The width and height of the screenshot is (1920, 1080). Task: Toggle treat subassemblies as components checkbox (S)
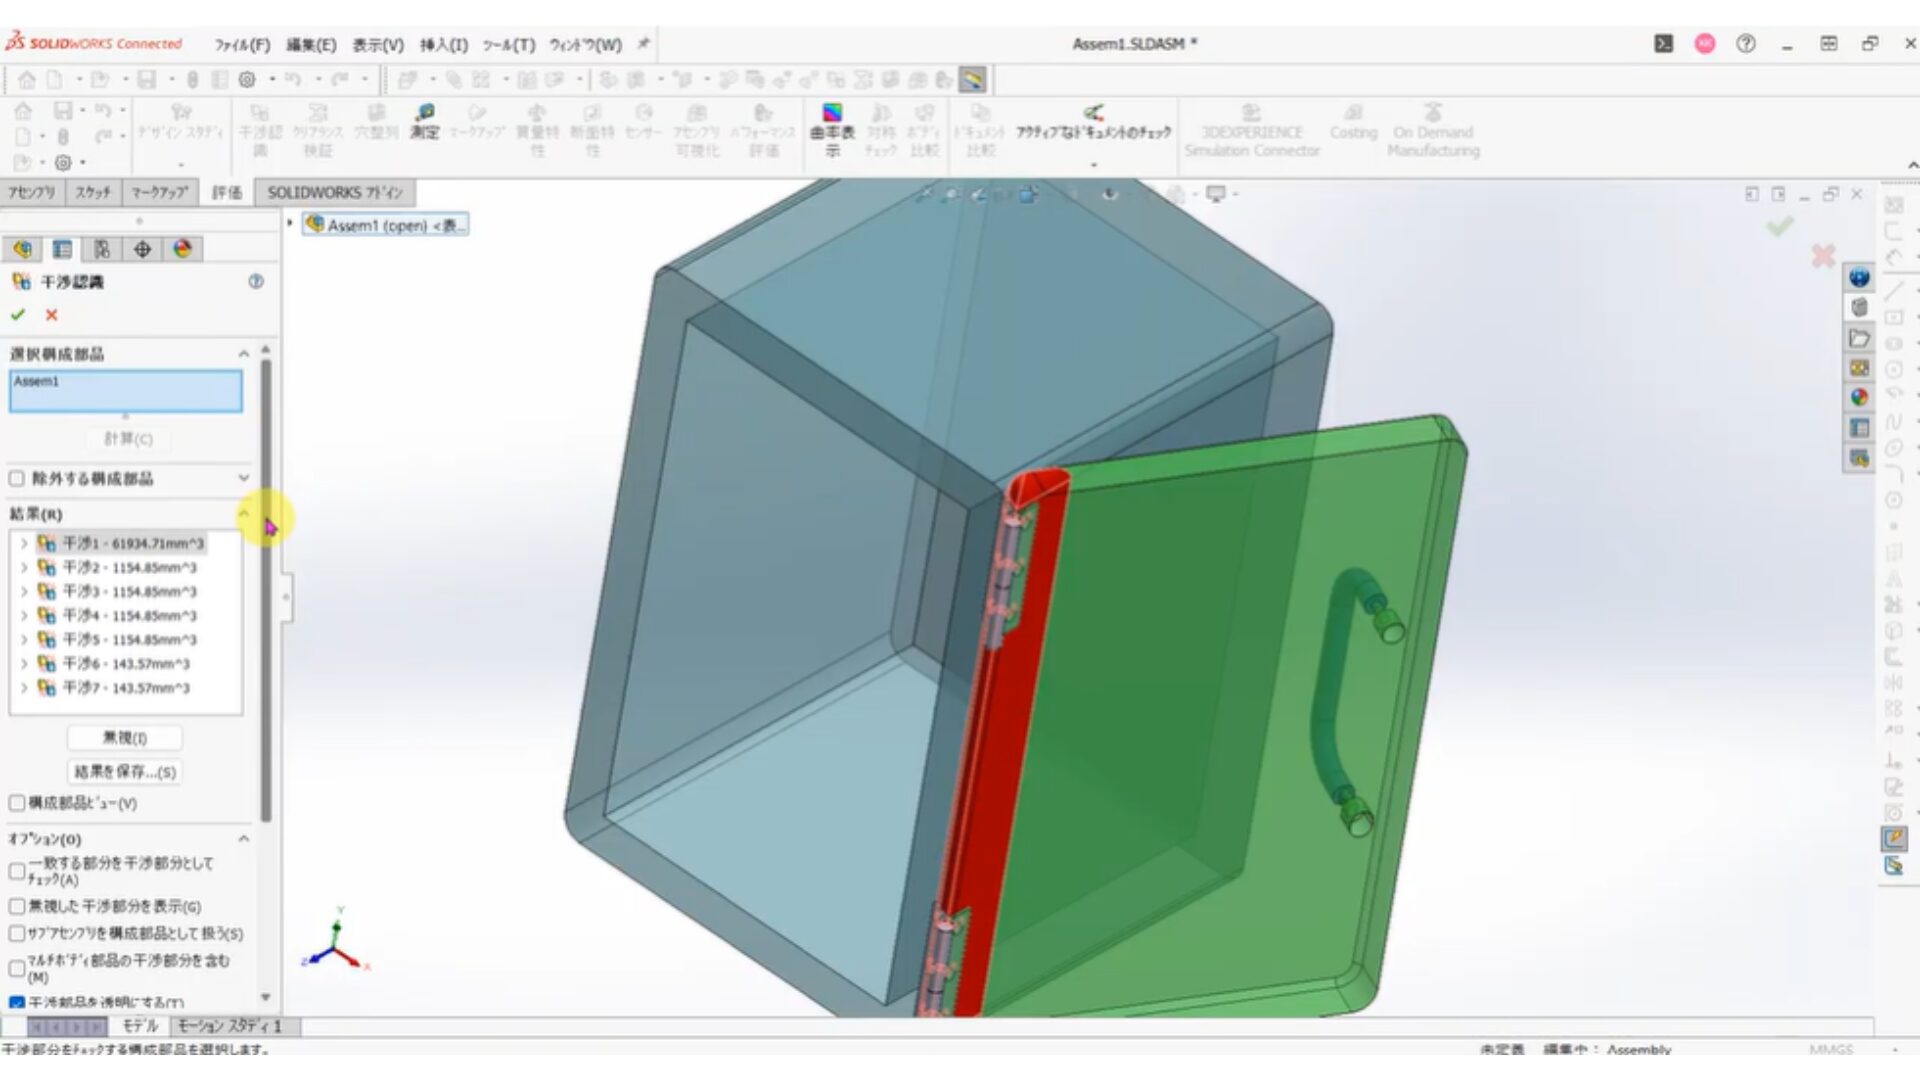16,934
